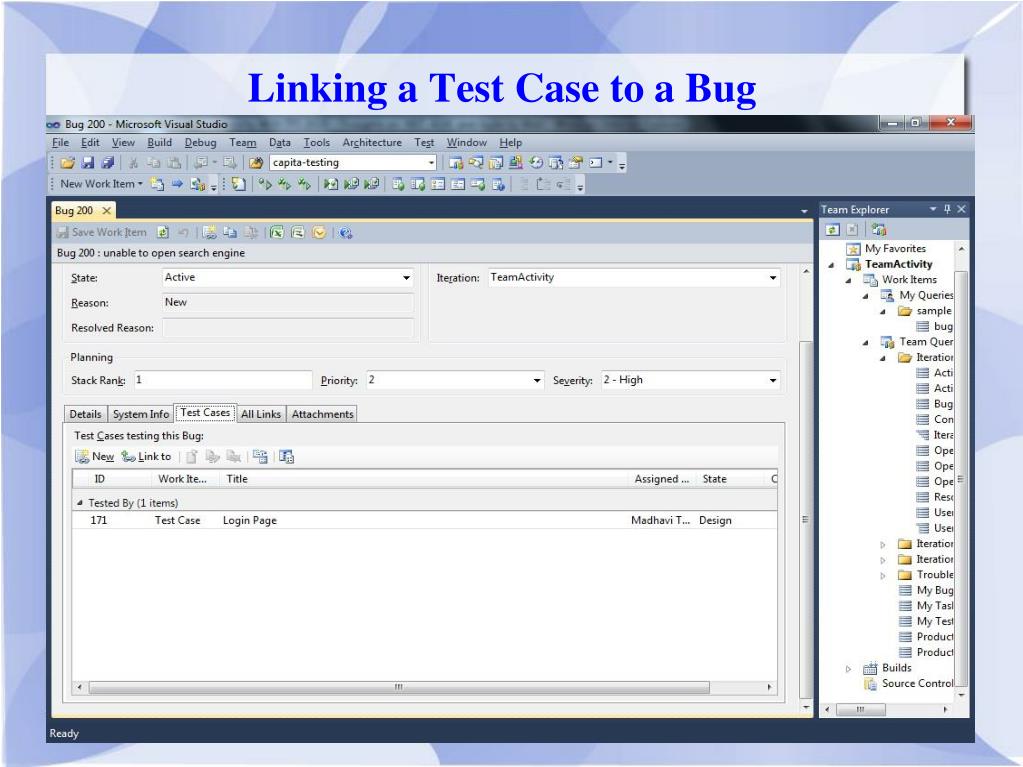Open the File menu
1023x767 pixels.
click(x=61, y=142)
